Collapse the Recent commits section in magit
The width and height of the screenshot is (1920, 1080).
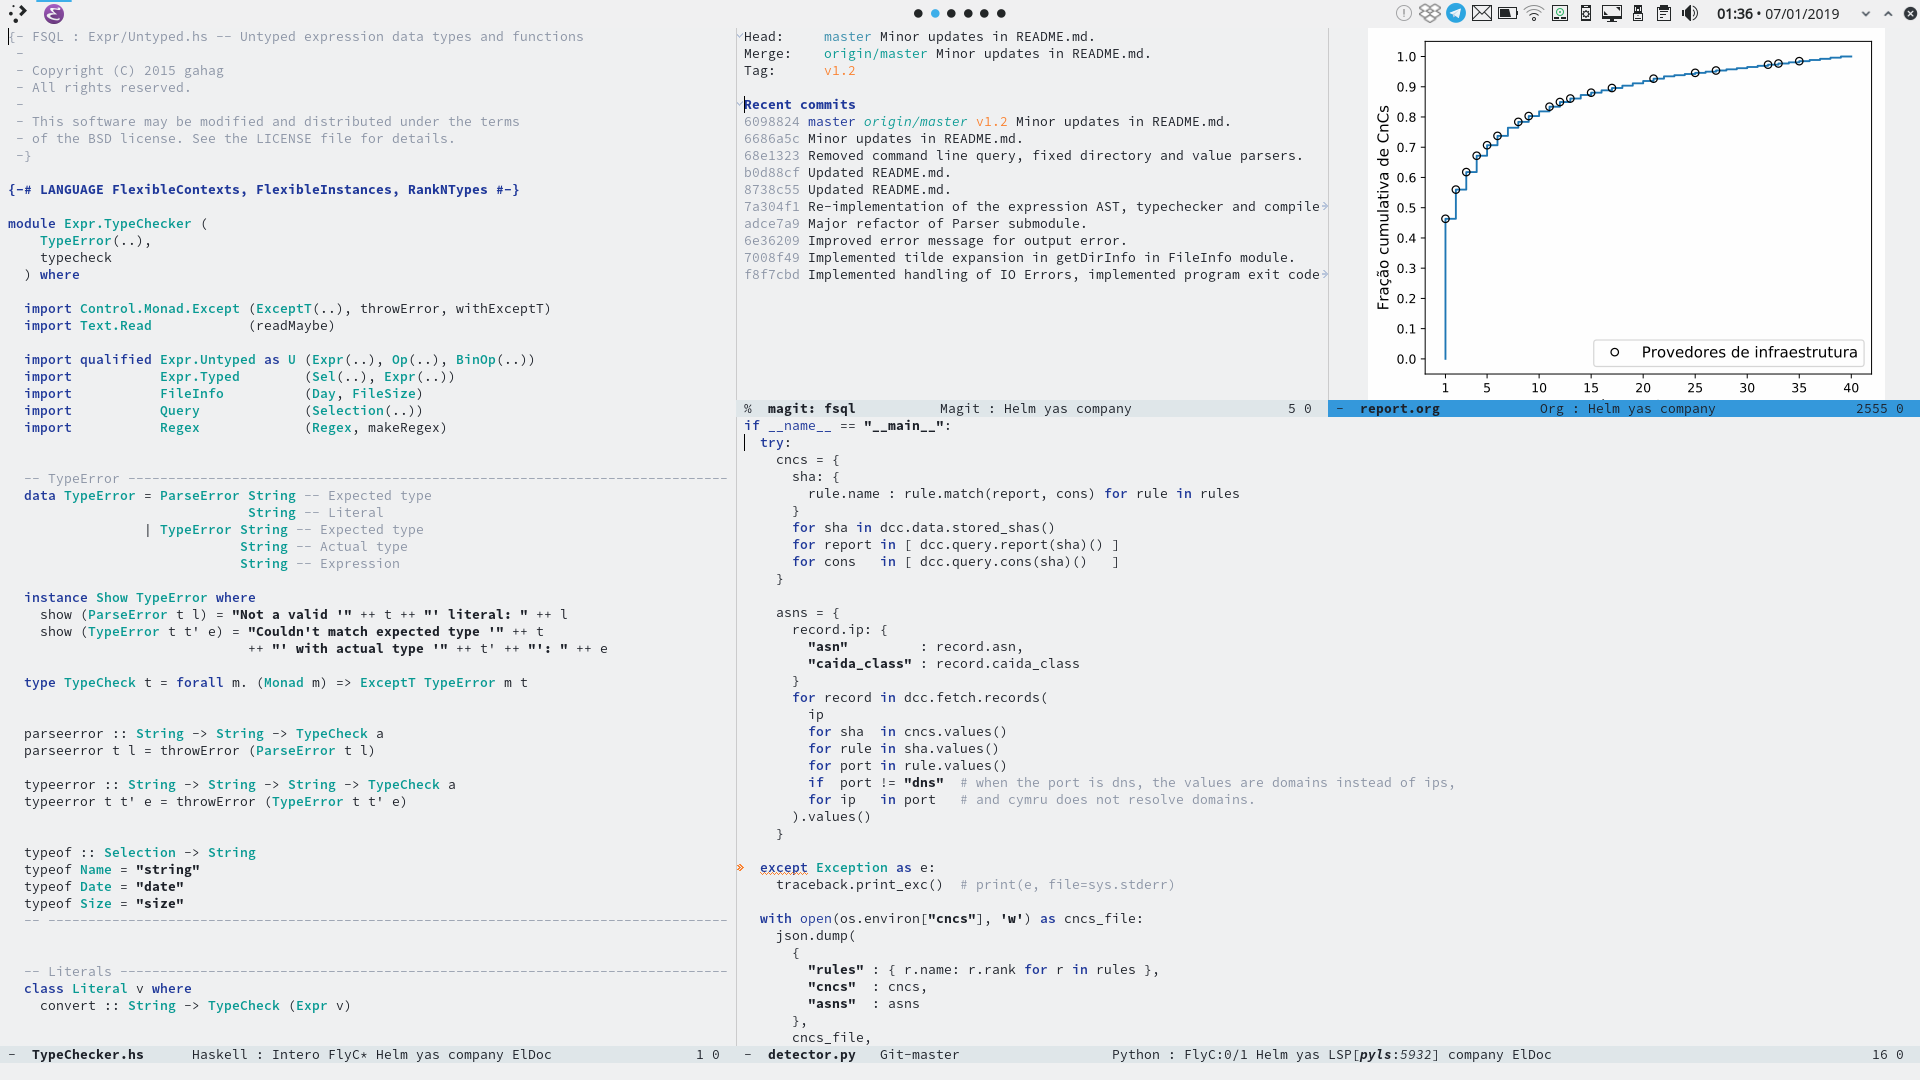coord(799,104)
